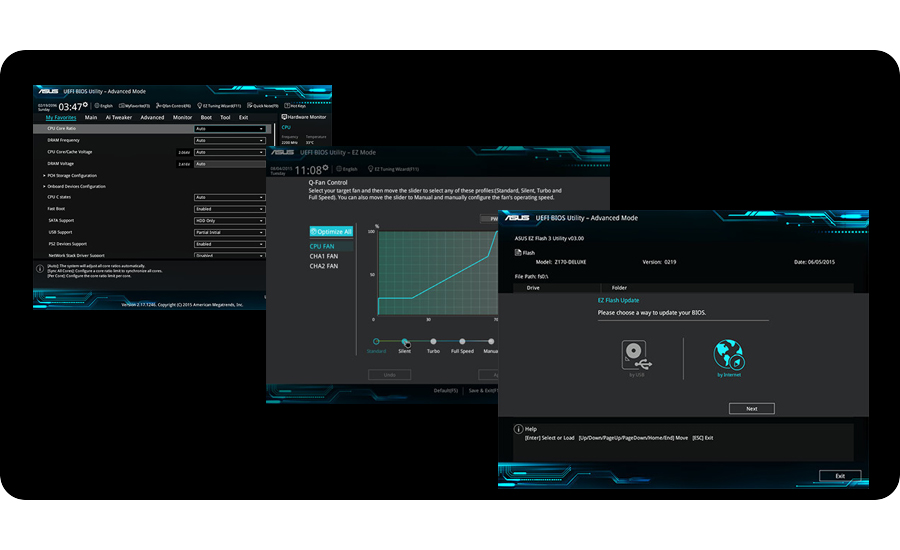Open Ai Tweaker tab
900x550 pixels.
119,117
